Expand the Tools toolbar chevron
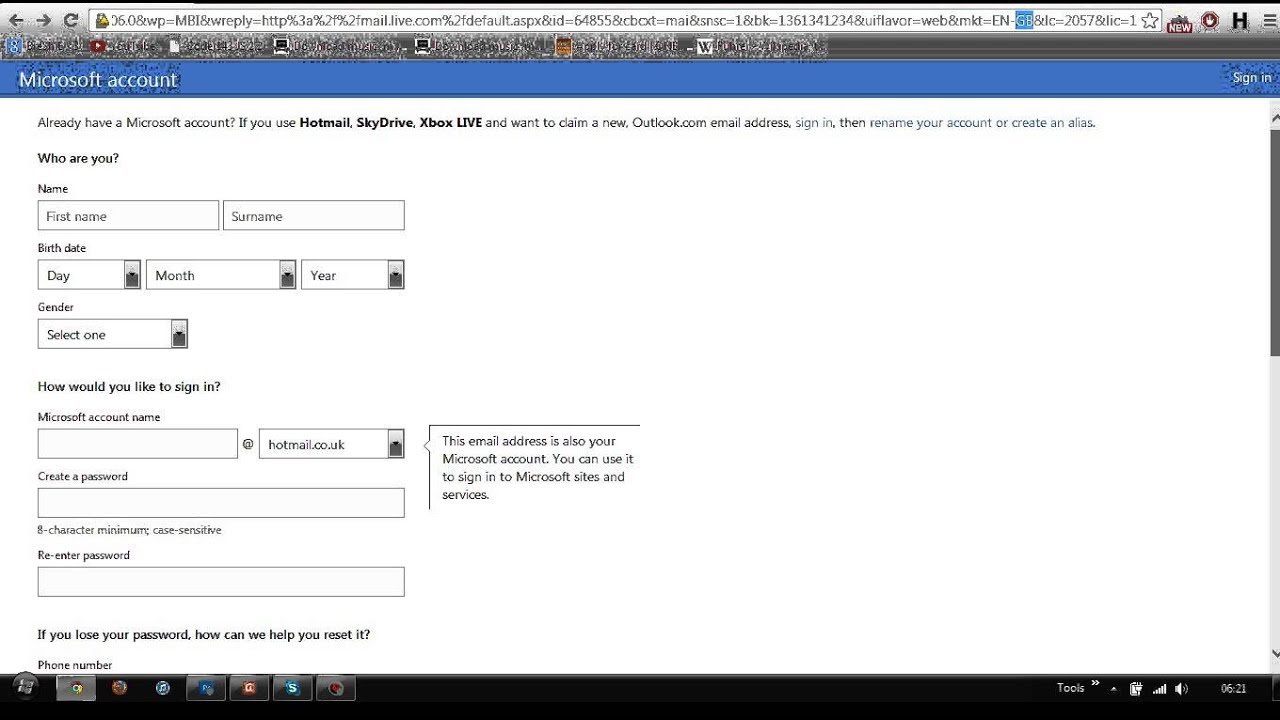This screenshot has width=1280, height=720. [x=1095, y=684]
